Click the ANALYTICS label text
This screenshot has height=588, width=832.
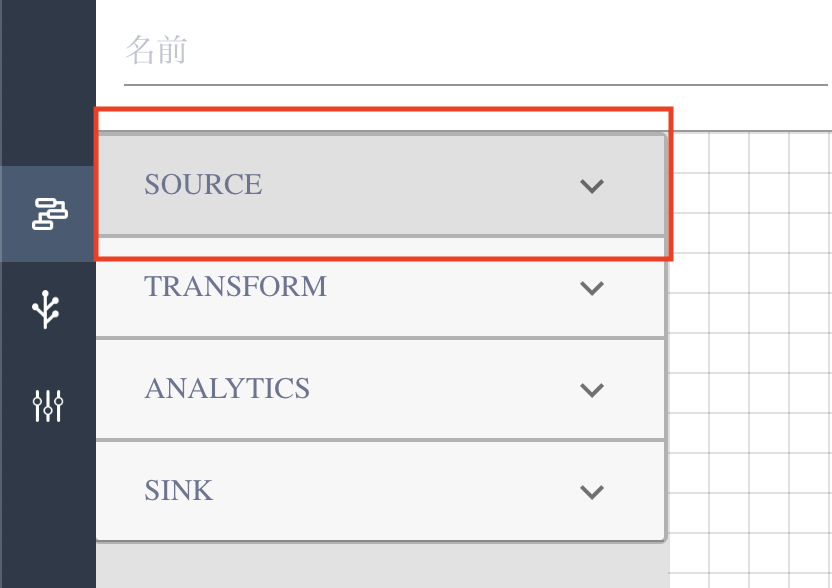tap(227, 389)
